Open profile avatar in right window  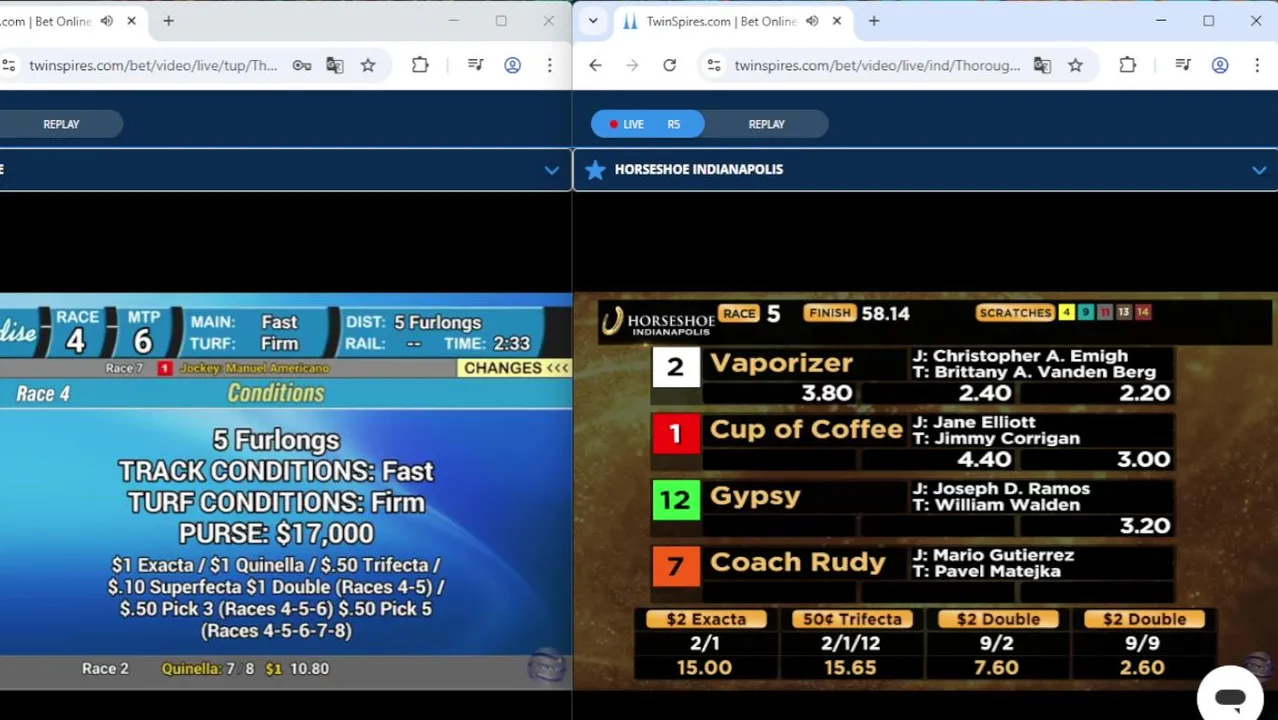1220,65
